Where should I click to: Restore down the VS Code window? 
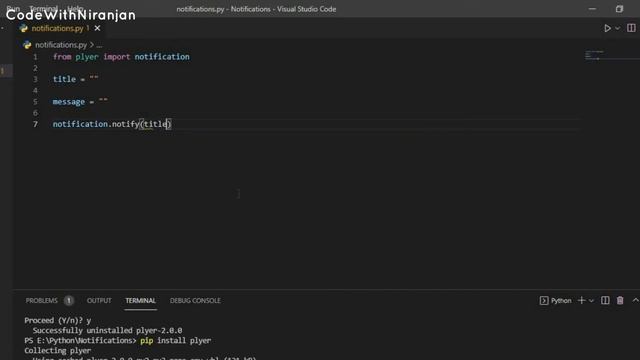[619, 9]
